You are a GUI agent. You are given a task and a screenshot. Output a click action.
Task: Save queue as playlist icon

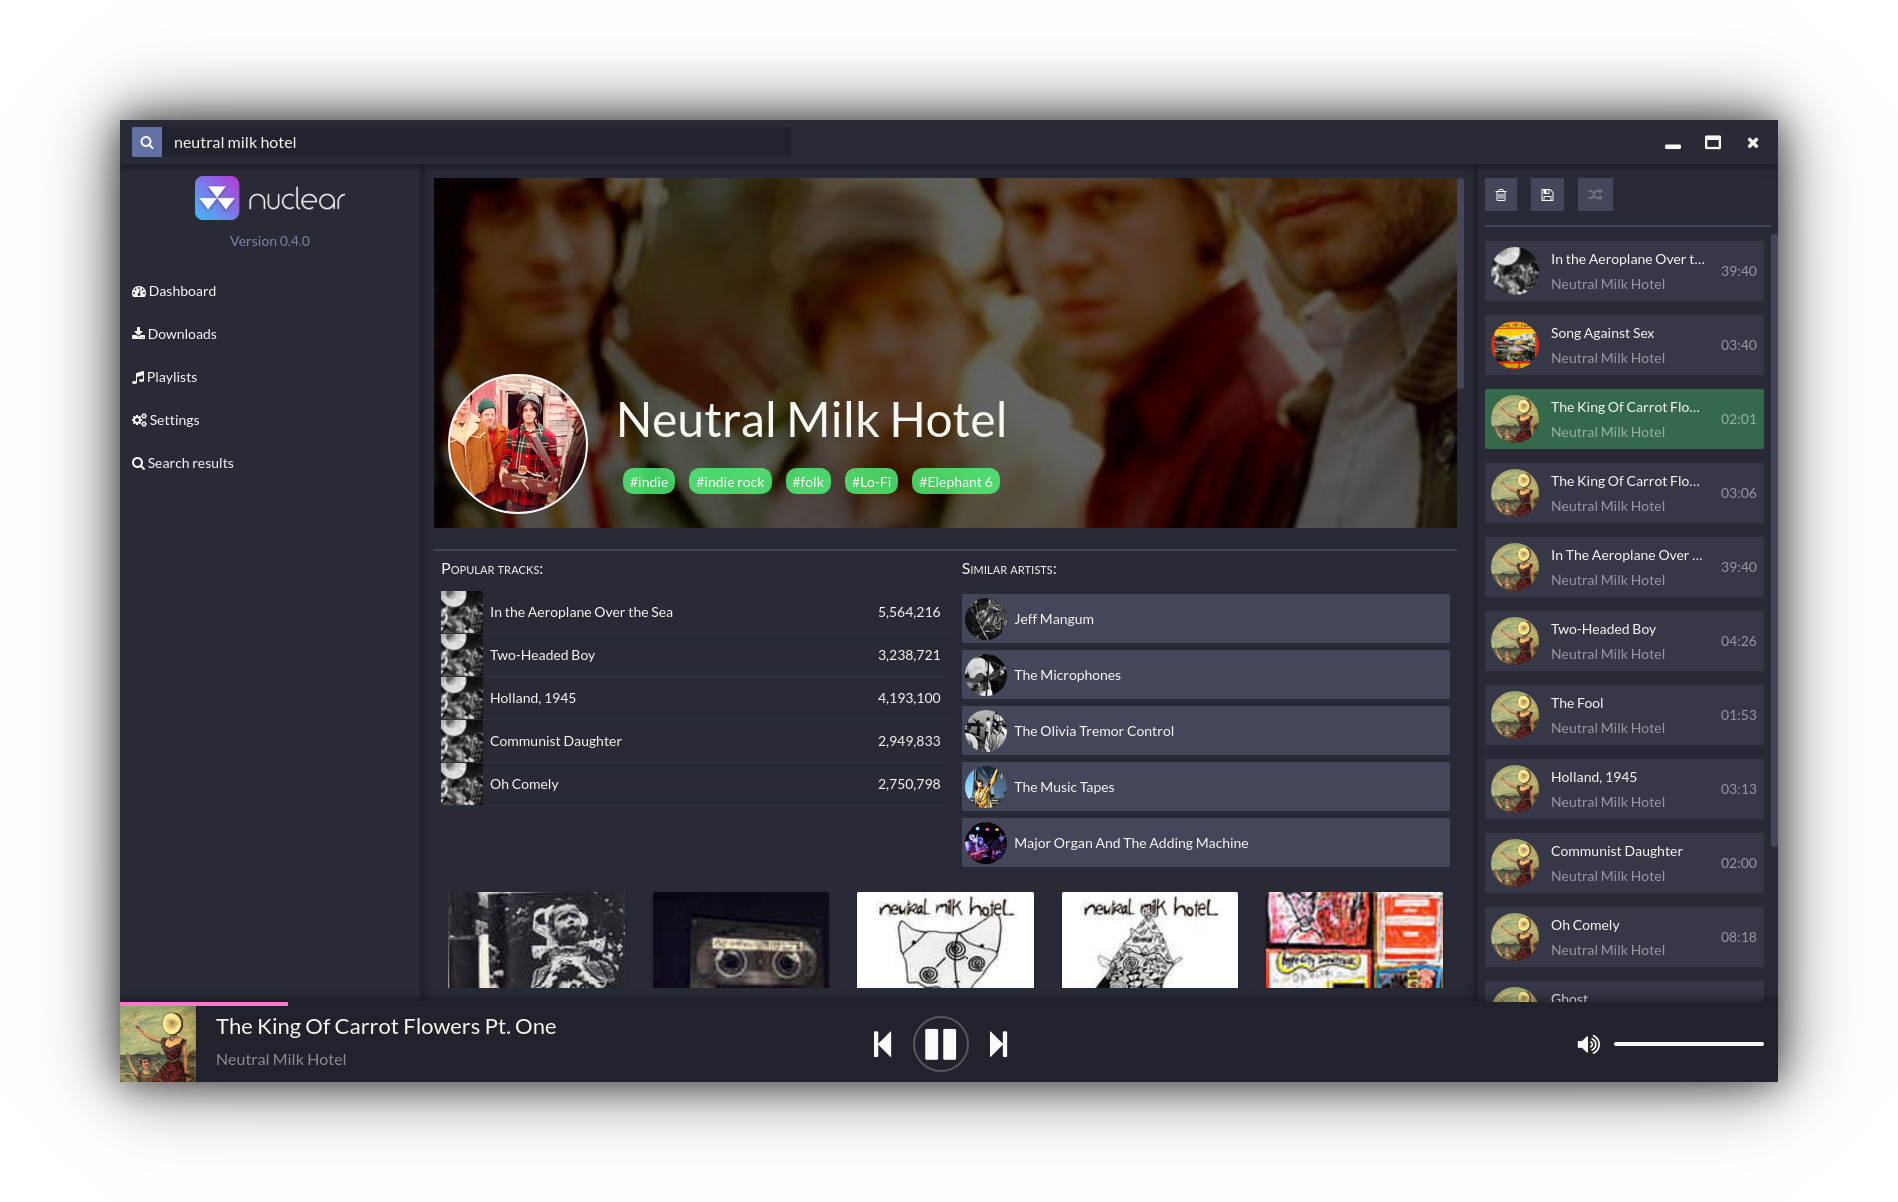tap(1547, 195)
